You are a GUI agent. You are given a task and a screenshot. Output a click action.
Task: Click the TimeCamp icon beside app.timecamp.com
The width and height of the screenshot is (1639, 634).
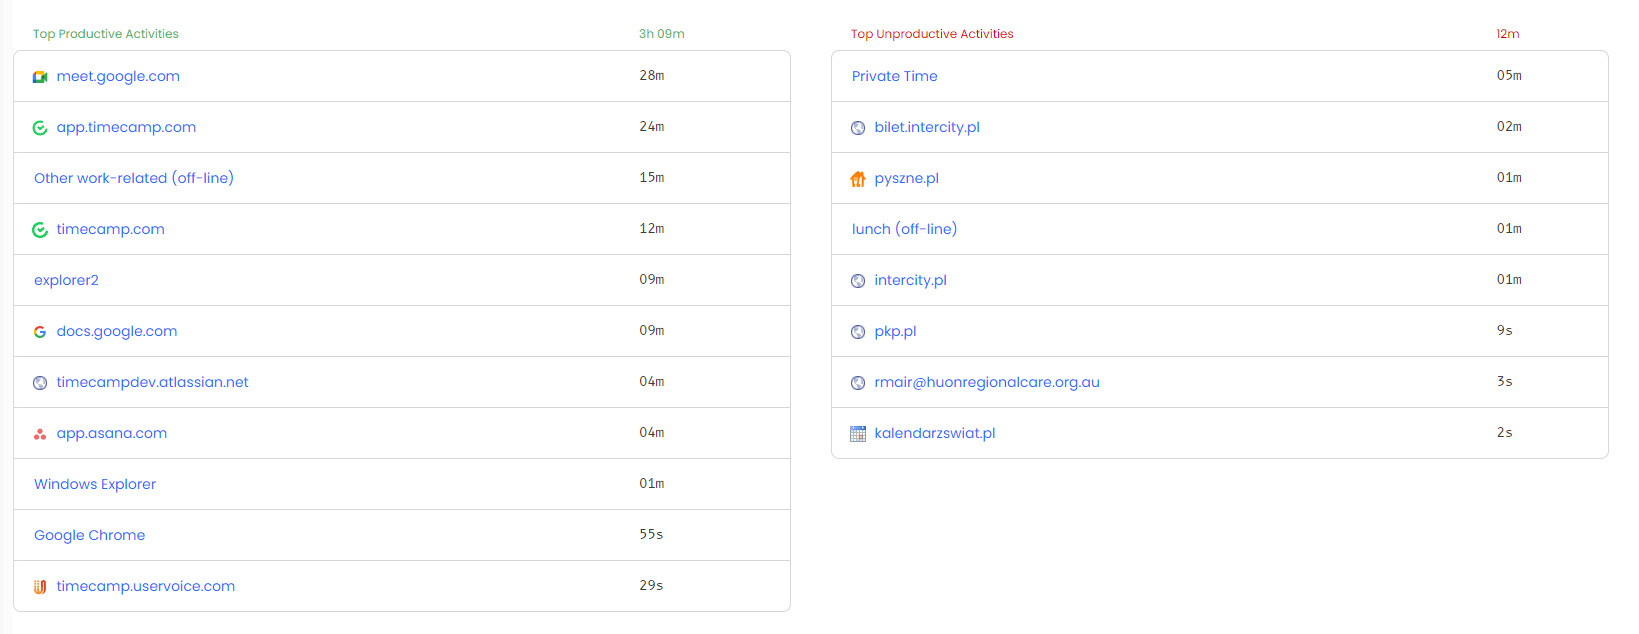[x=40, y=128]
